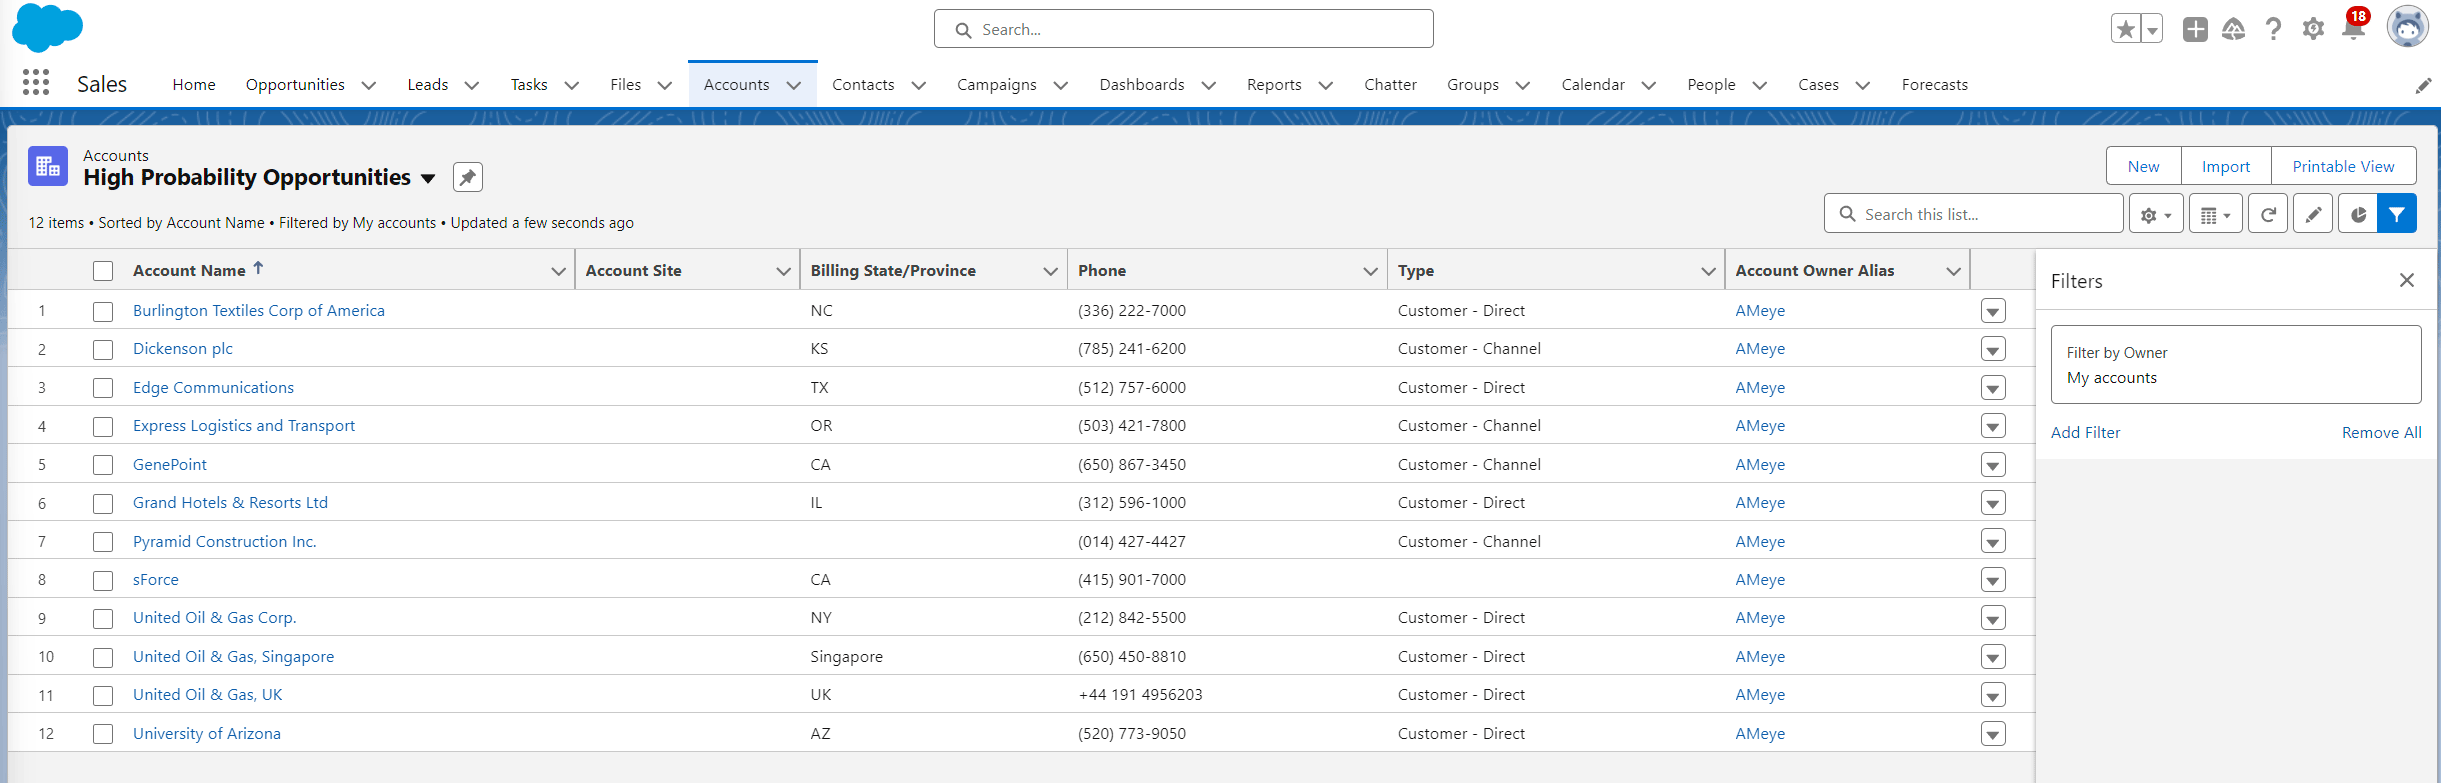Click the Import button
The height and width of the screenshot is (783, 2441).
tap(2226, 166)
